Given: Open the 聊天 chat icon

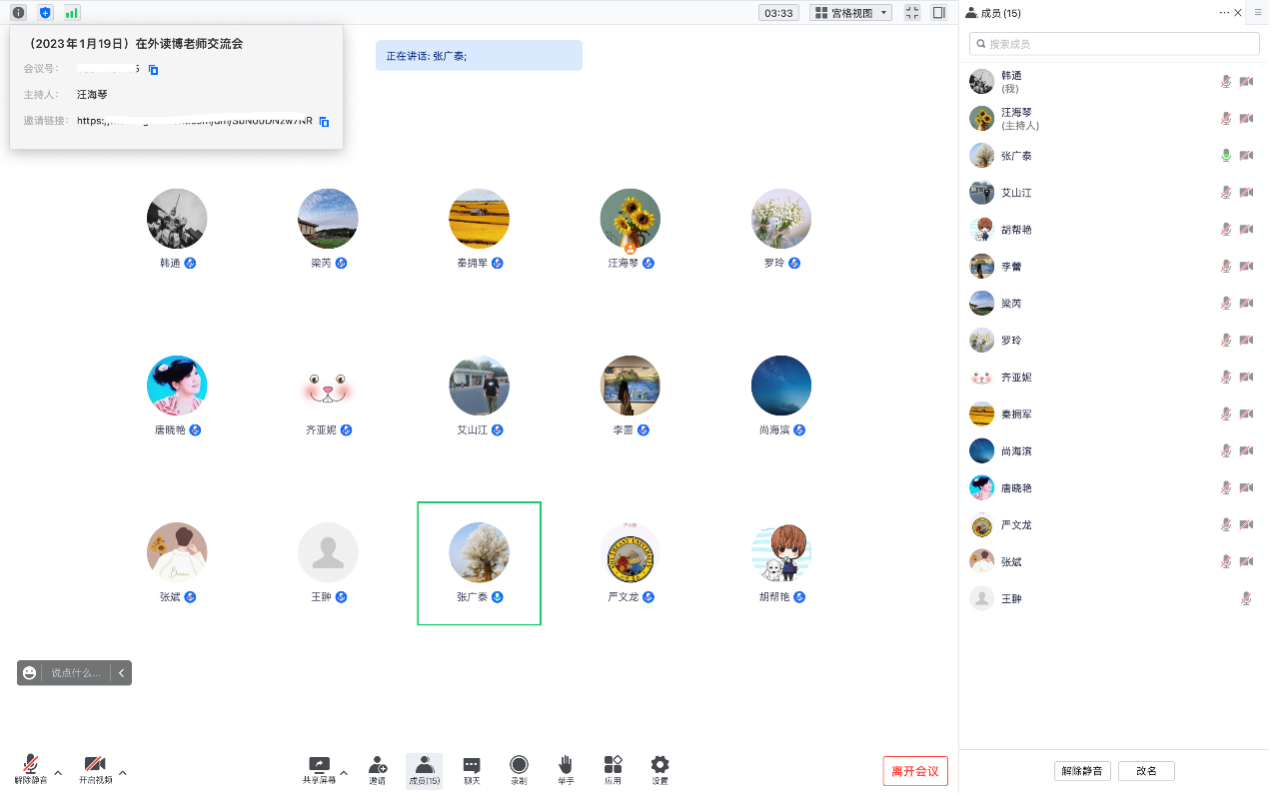Looking at the screenshot, I should pos(472,769).
